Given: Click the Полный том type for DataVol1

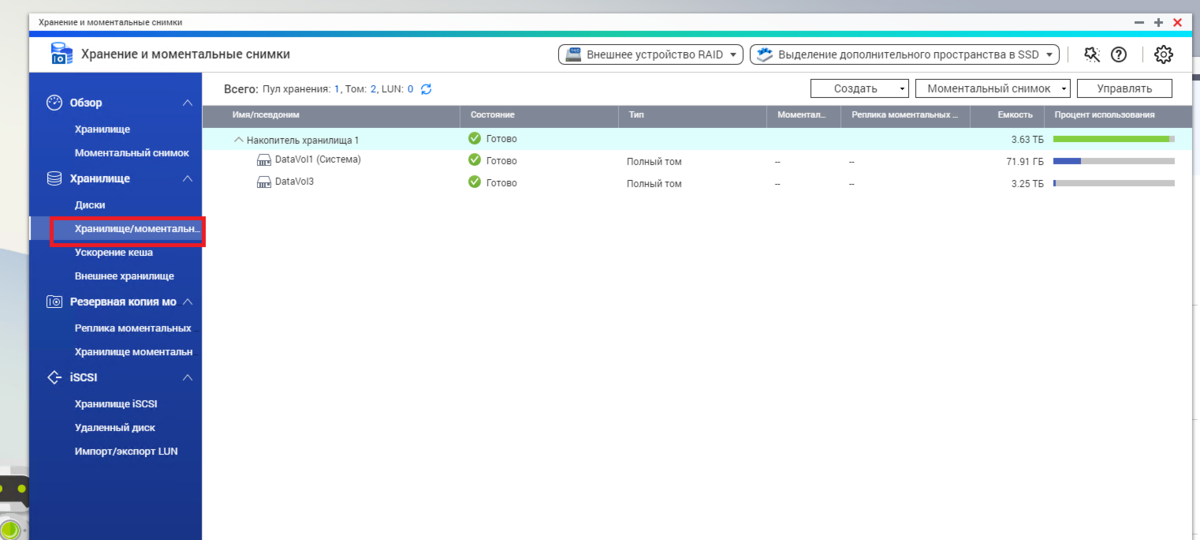Looking at the screenshot, I should (x=654, y=161).
